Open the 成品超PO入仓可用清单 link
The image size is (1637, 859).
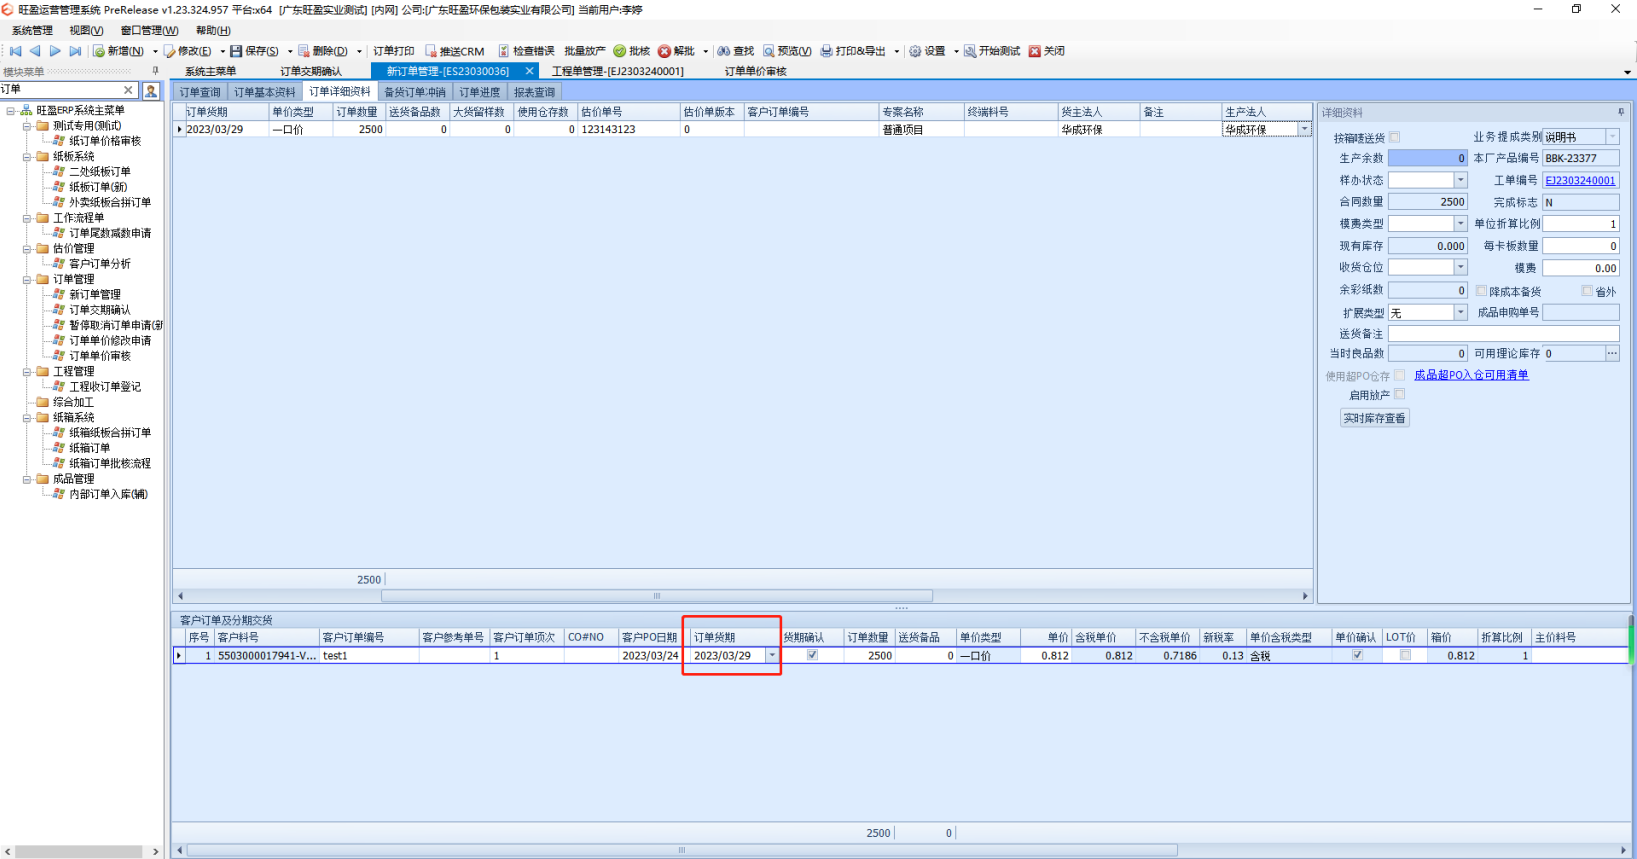[1471, 375]
